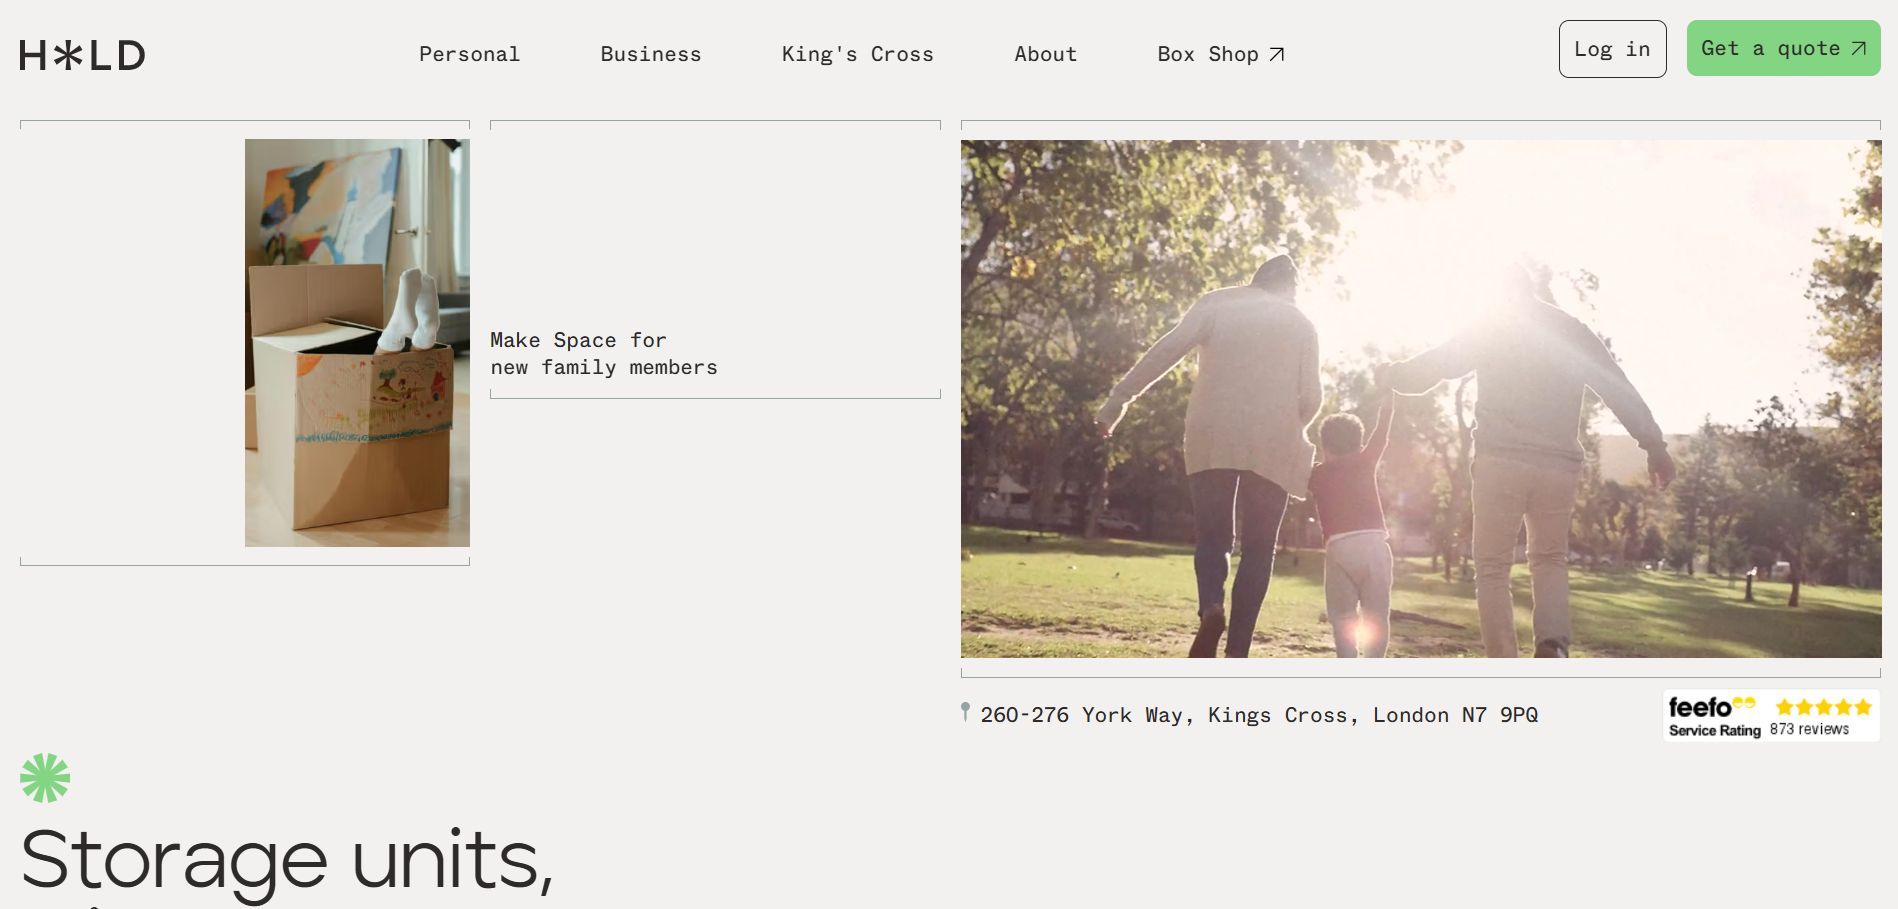Open the 260-276 York Way address link
The image size is (1898, 909).
point(1259,715)
